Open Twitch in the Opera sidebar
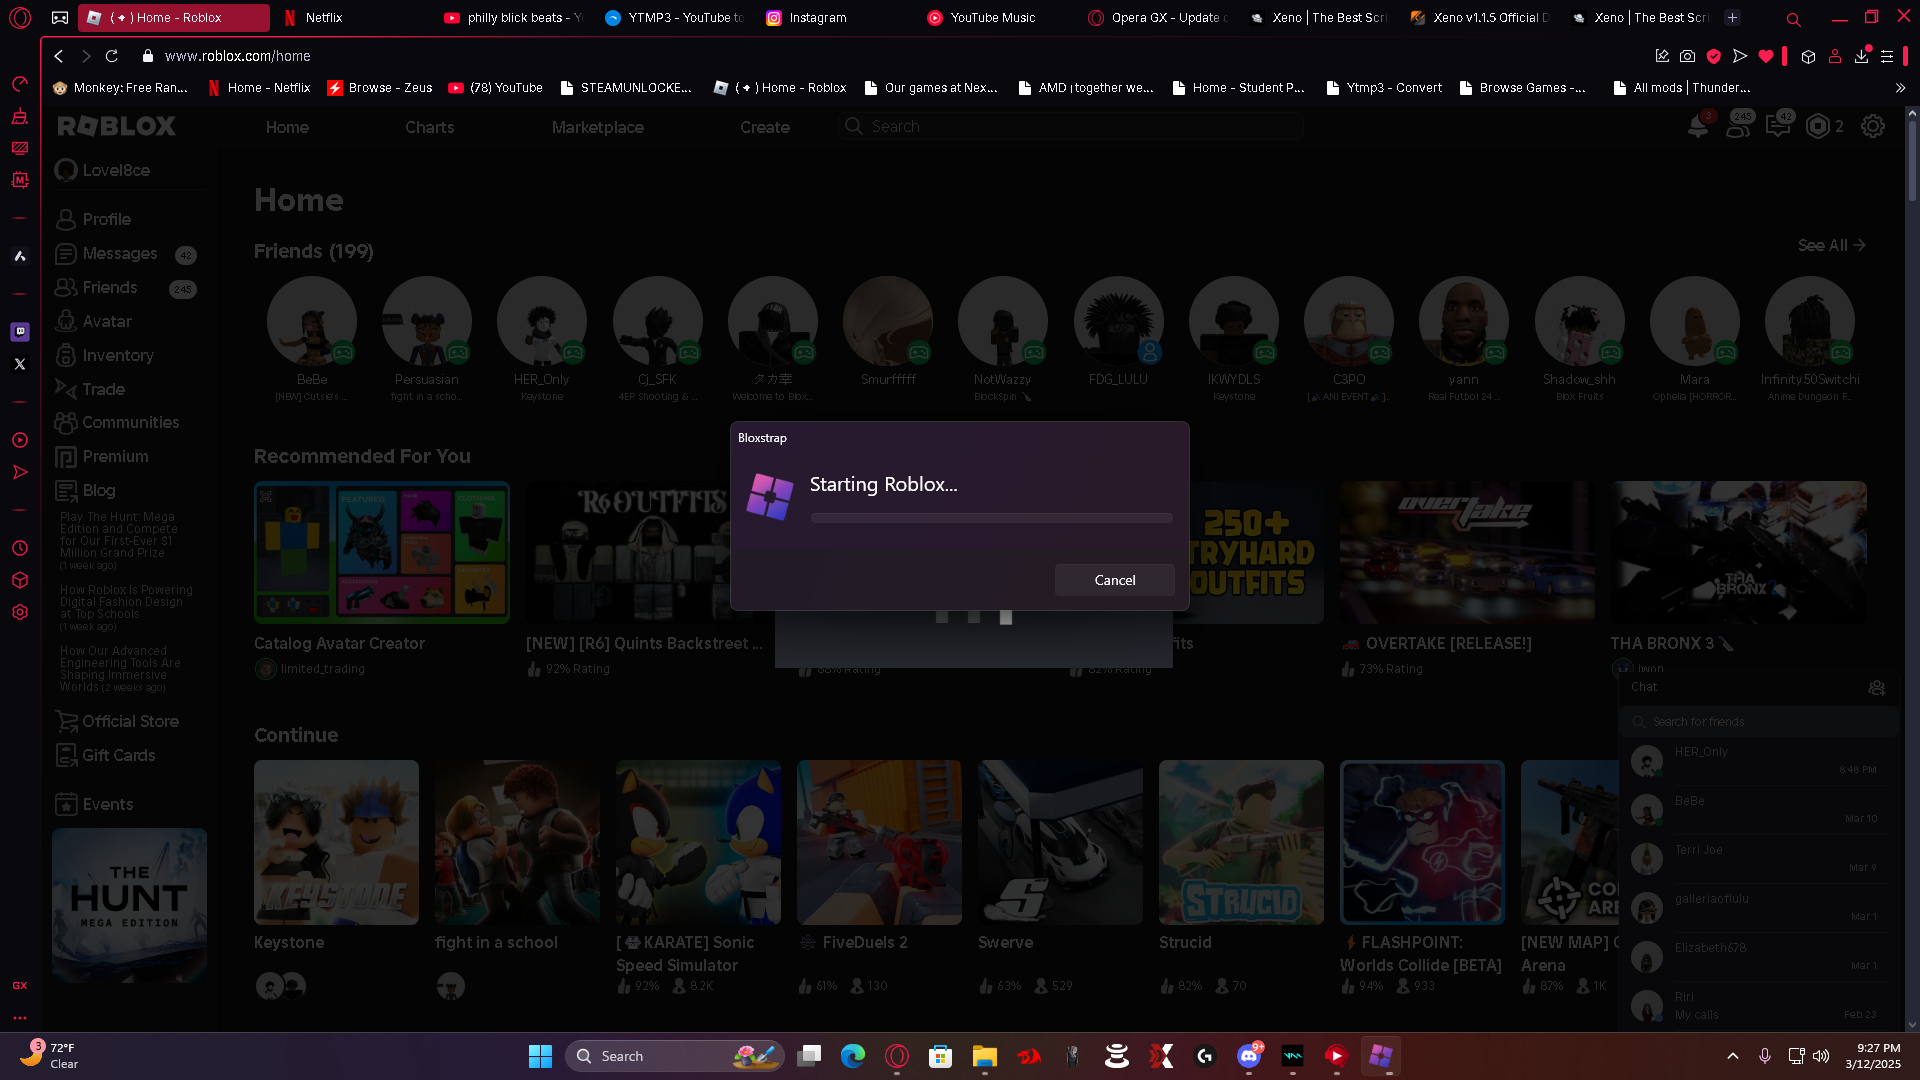Image resolution: width=1920 pixels, height=1080 pixels. (x=20, y=331)
